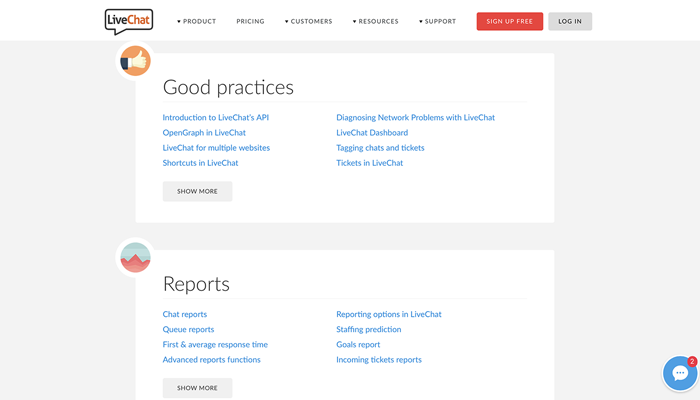Open Diagnosing Network Problems with LiveChat
This screenshot has width=700, height=400.
click(416, 117)
